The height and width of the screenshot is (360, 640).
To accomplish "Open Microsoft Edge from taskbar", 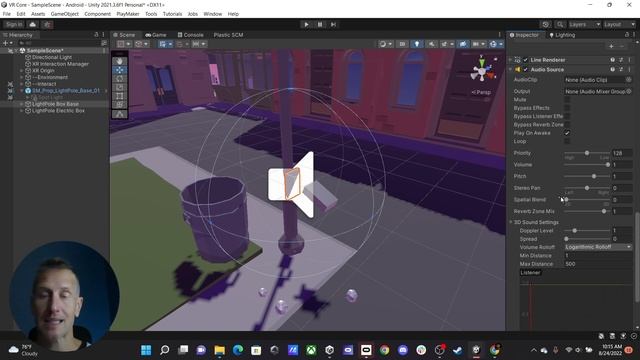I will pyautogui.click(x=238, y=350).
